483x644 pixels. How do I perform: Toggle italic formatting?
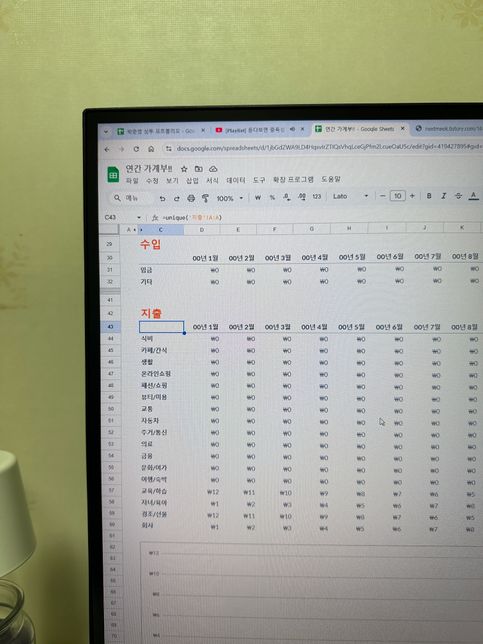(x=444, y=196)
